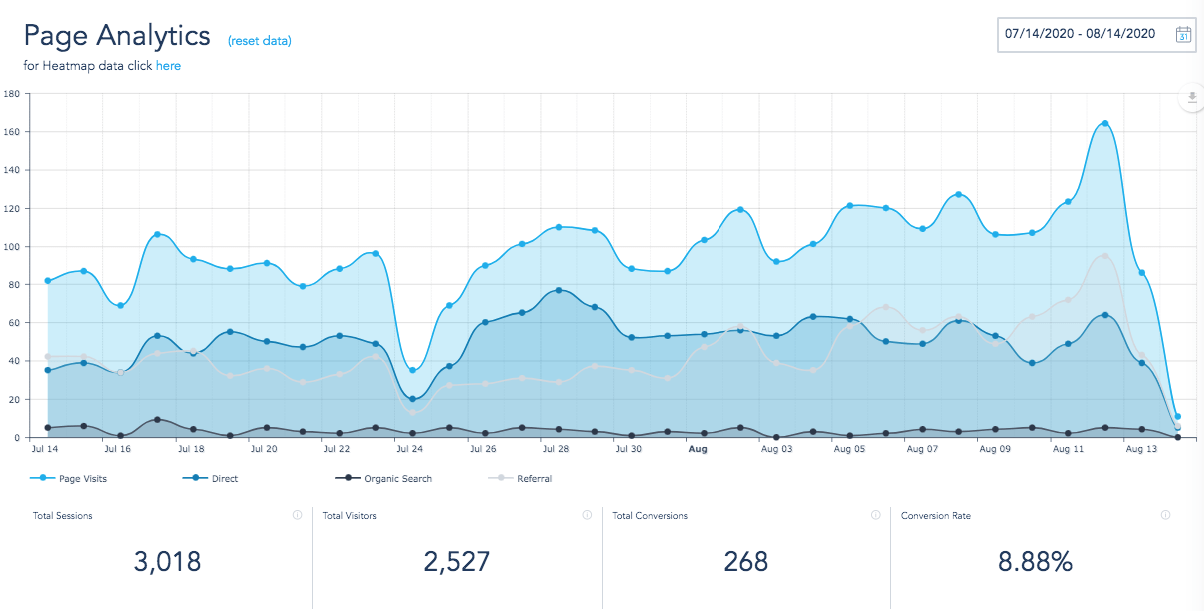
Task: Click the Page Analytics heading
Action: tap(117, 36)
